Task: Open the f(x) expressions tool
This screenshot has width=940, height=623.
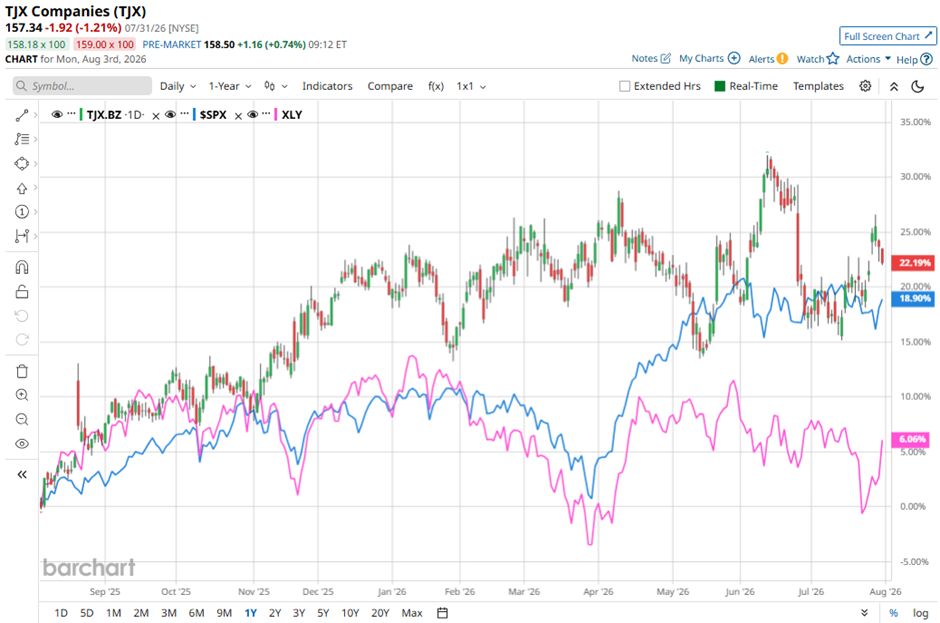Action: click(436, 86)
